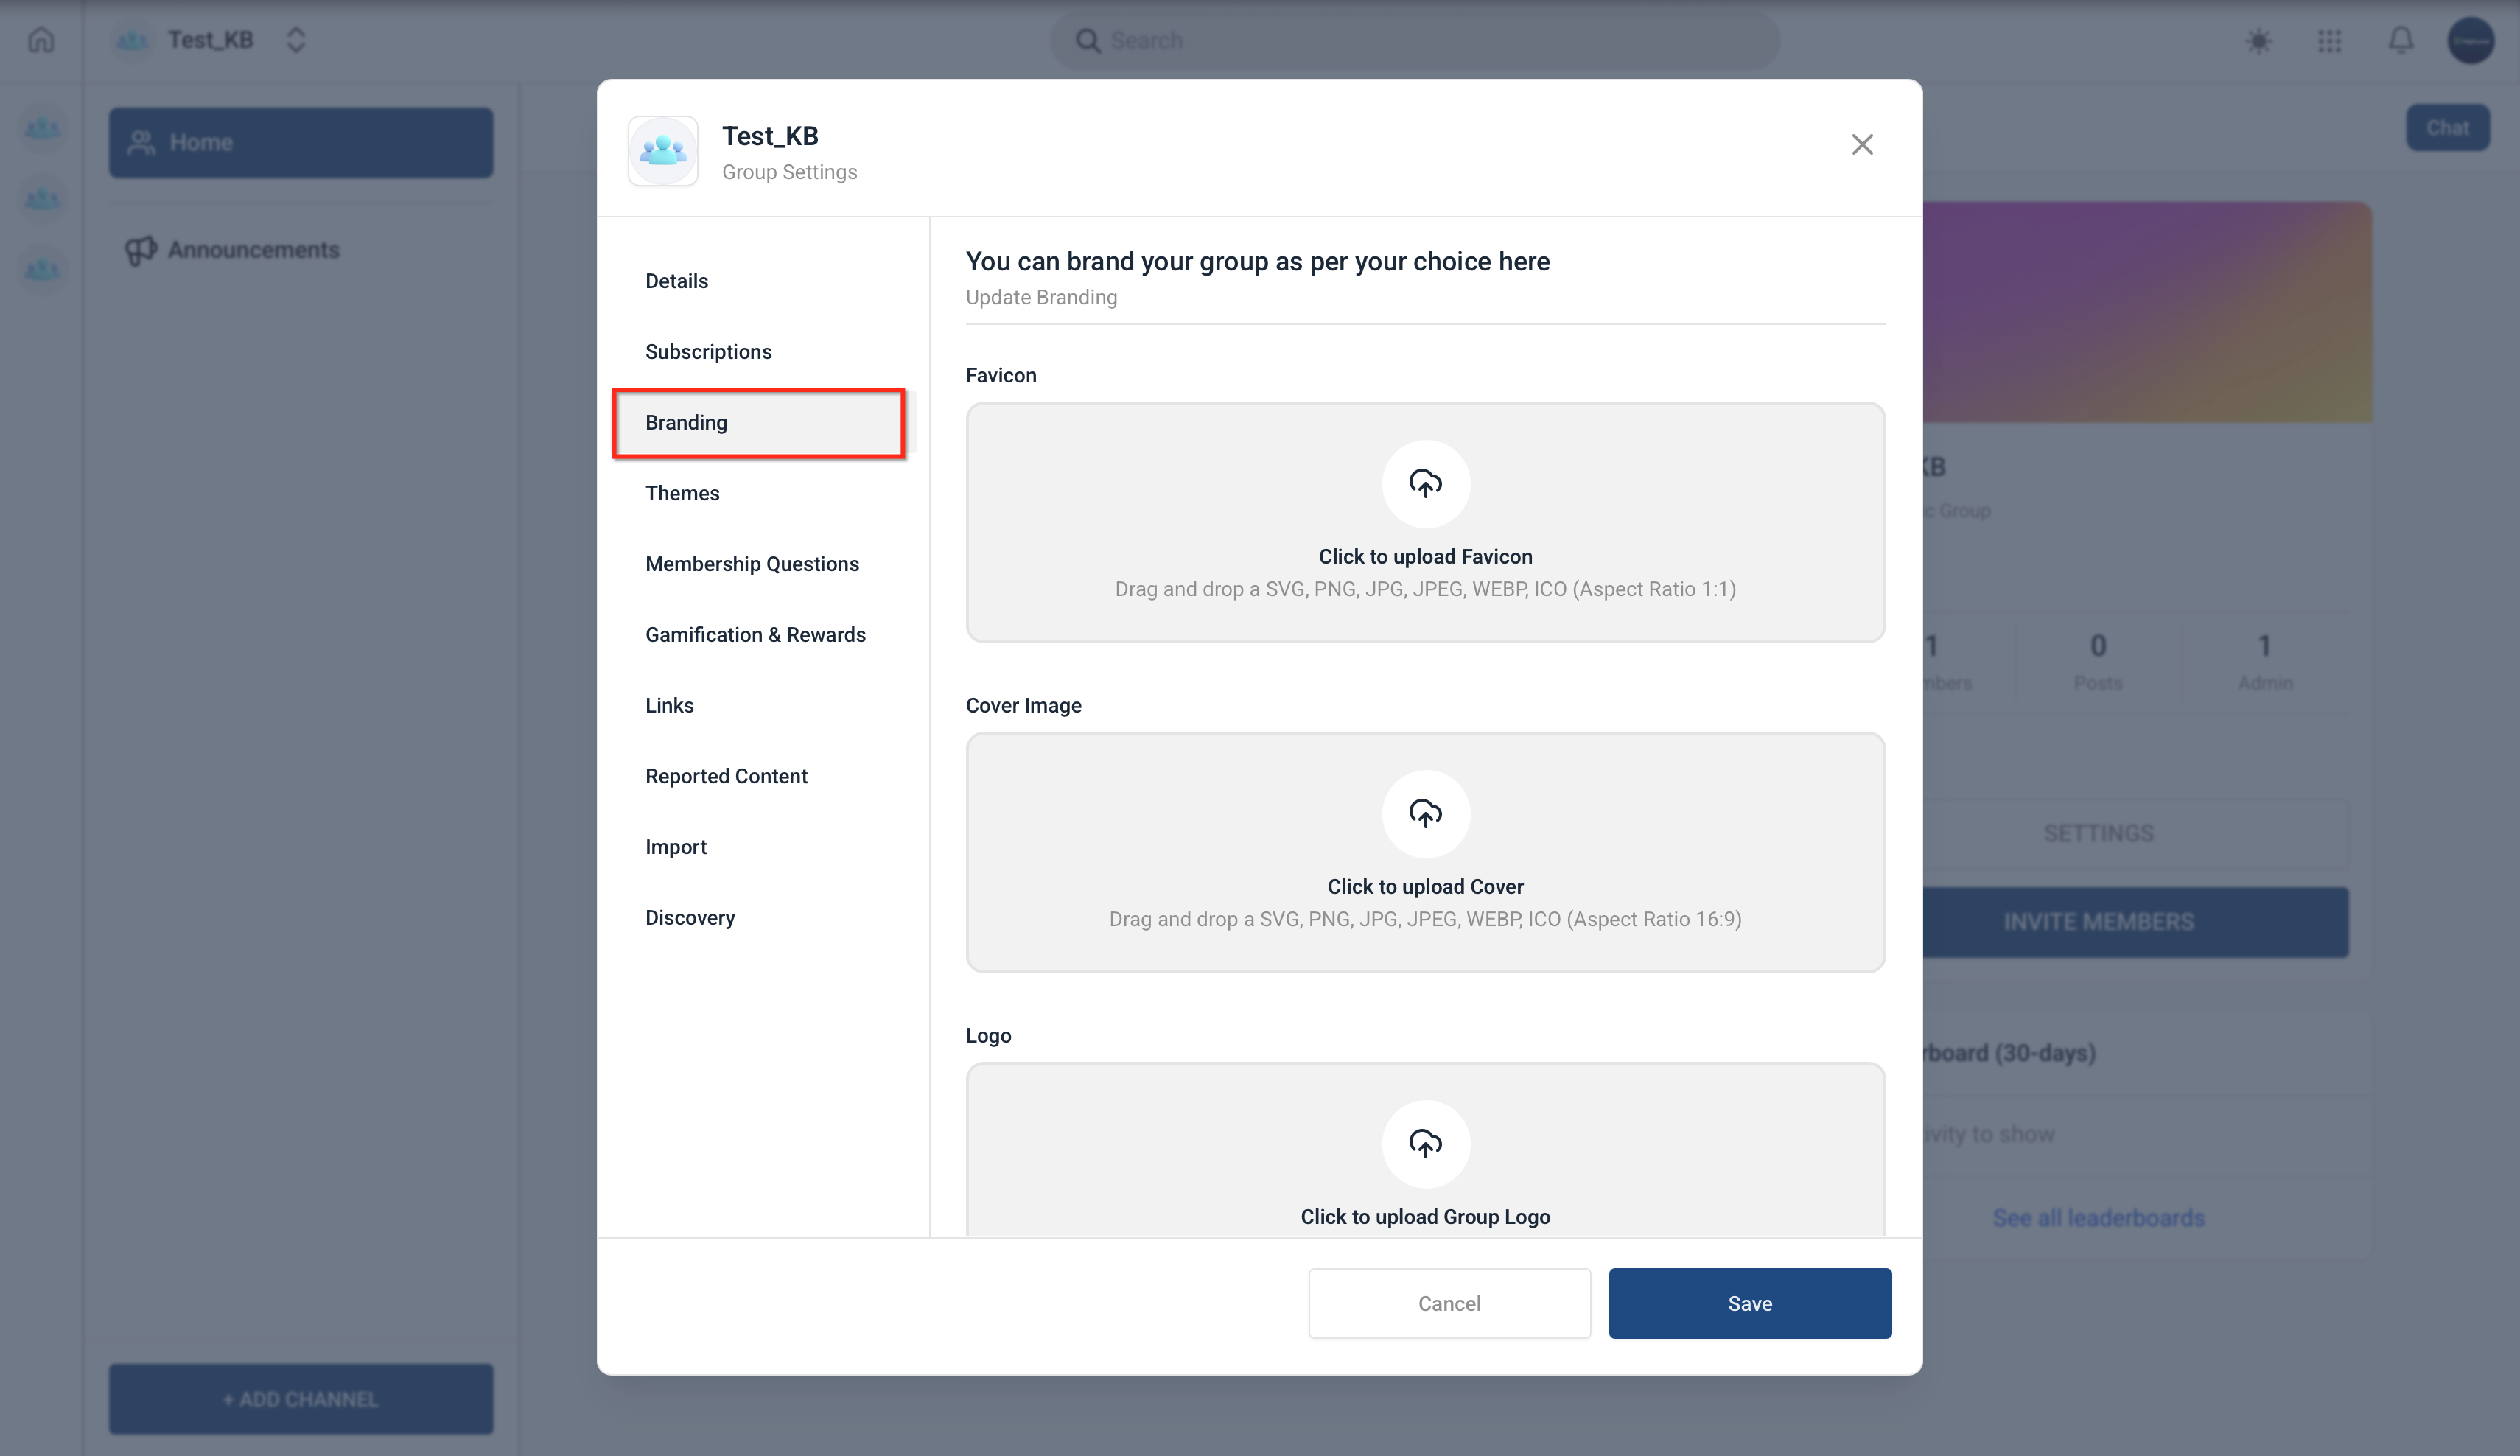Viewport: 2520px width, 1456px height.
Task: Click the Announcements megaphone icon
Action: point(141,250)
